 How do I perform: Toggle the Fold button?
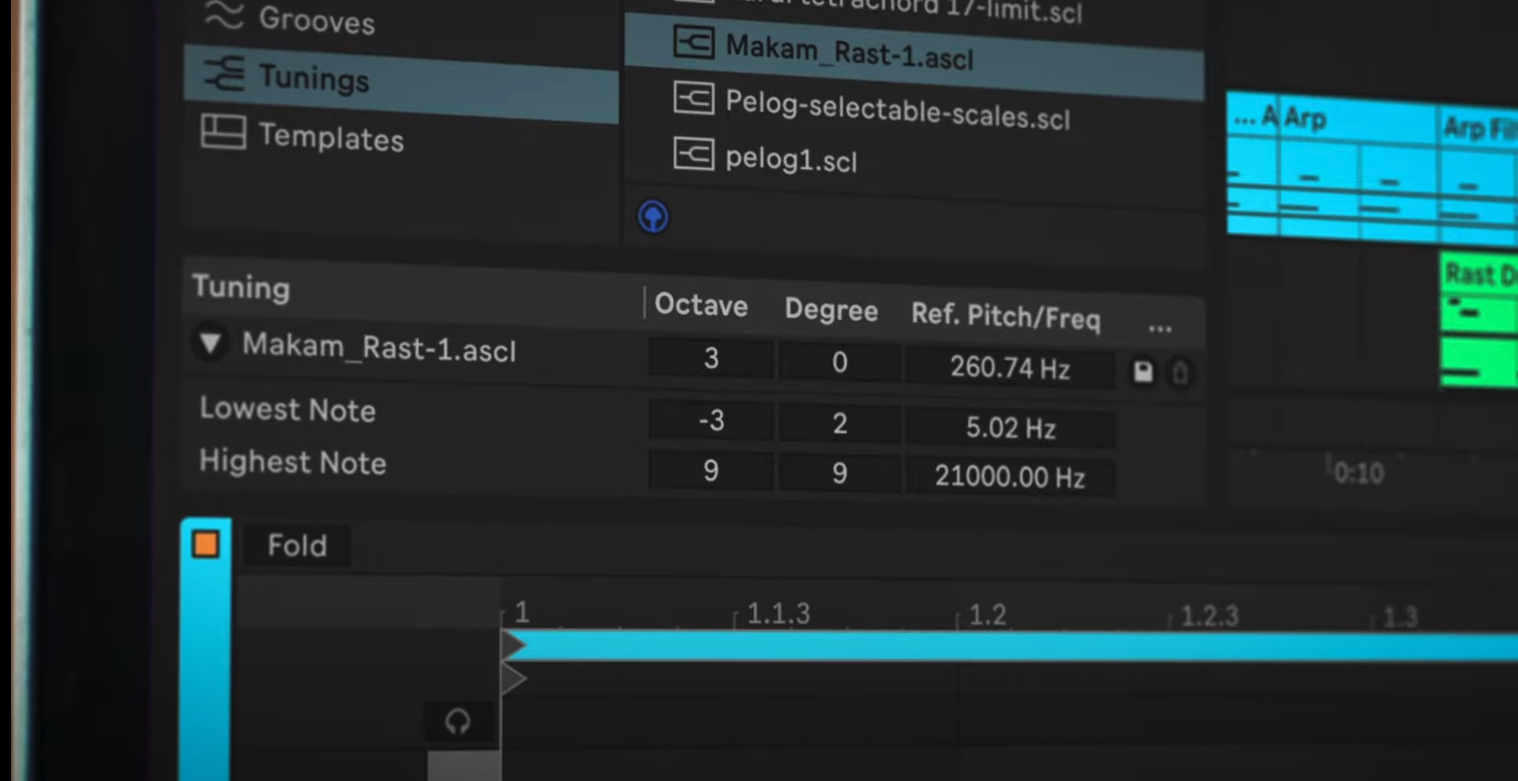pos(297,545)
